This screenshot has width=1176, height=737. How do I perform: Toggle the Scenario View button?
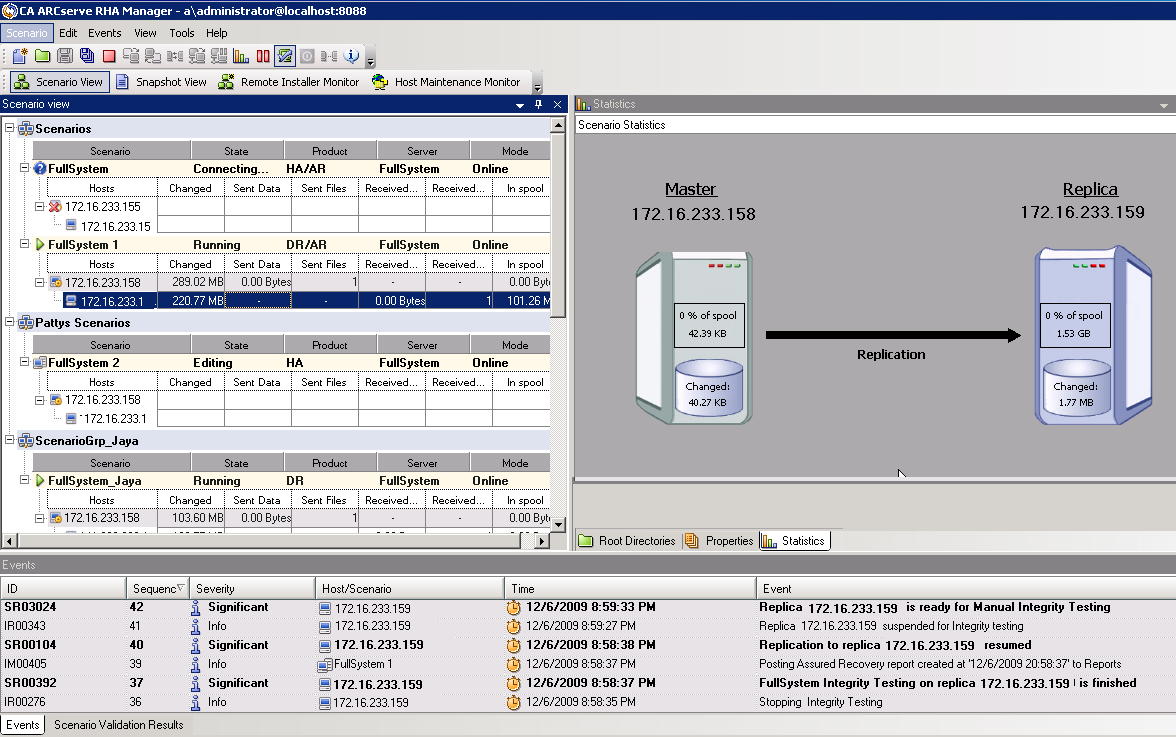pyautogui.click(x=58, y=82)
